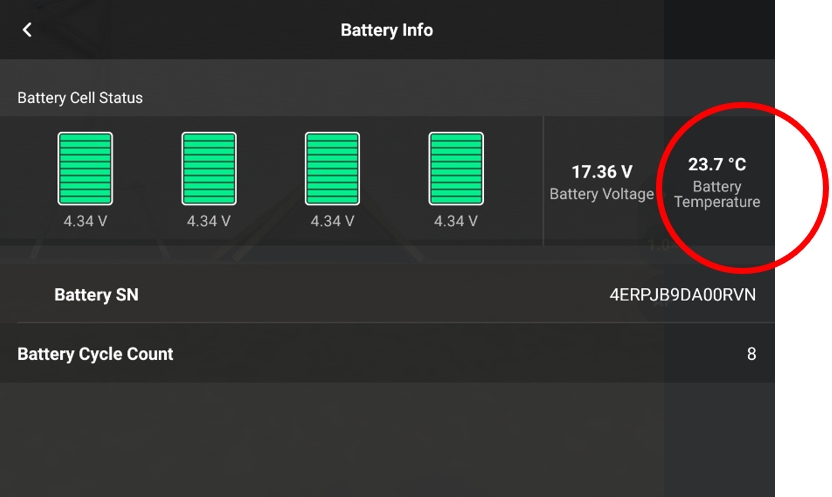832x497 pixels.
Task: Tap the first cell's 4.34 V label
Action: pos(85,221)
